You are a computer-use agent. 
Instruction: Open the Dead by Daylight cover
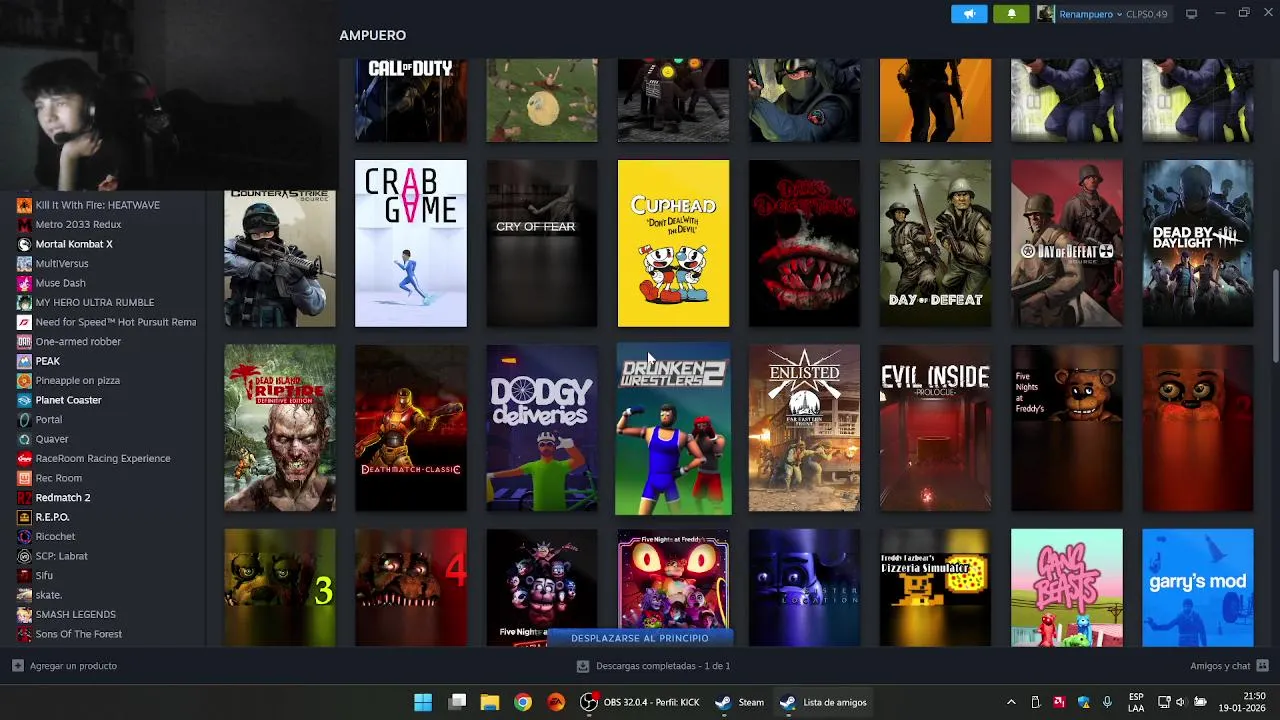1198,243
